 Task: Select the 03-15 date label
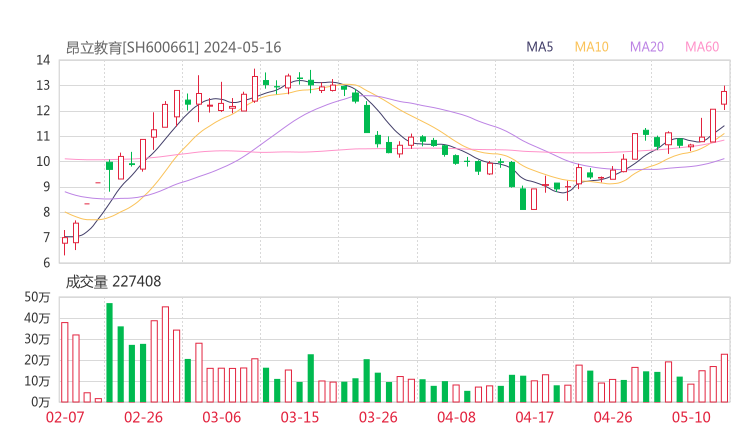point(300,417)
